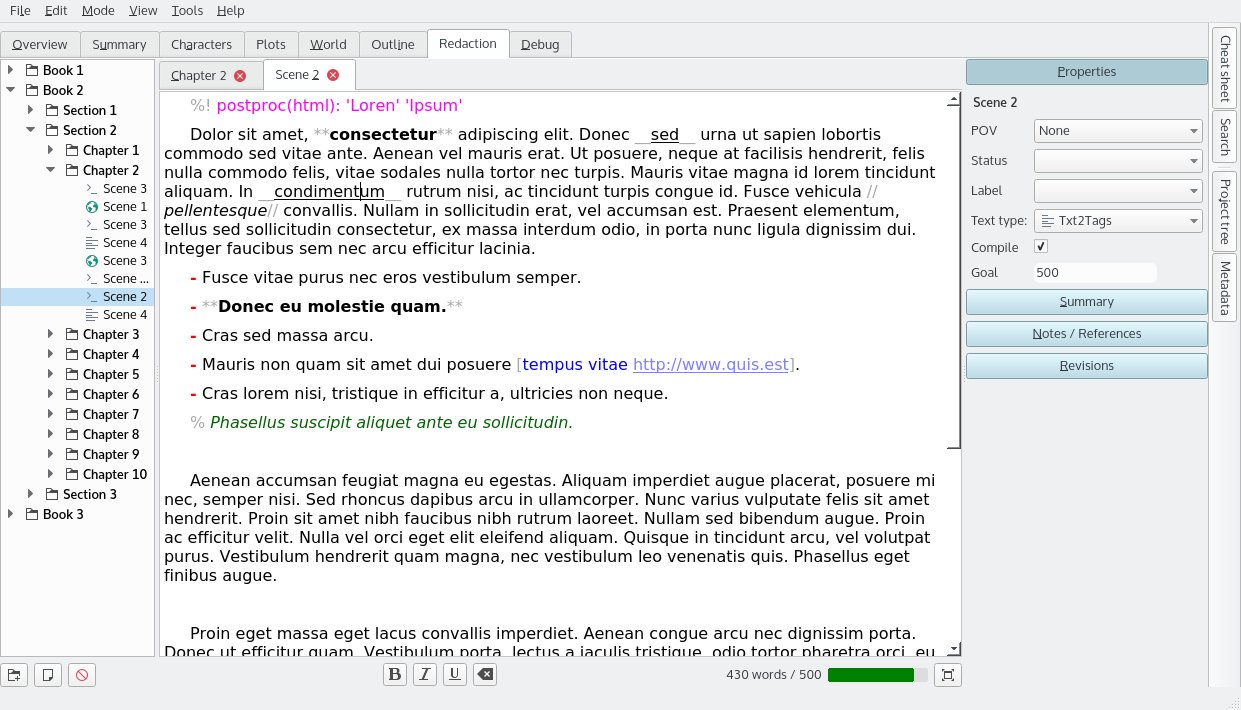Open the Text type dropdown
The image size is (1241, 710).
(x=1118, y=221)
